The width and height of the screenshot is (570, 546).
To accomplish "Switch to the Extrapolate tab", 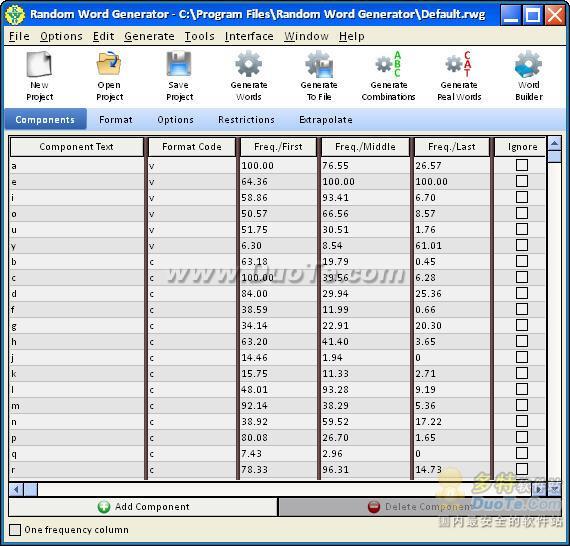I will (326, 120).
